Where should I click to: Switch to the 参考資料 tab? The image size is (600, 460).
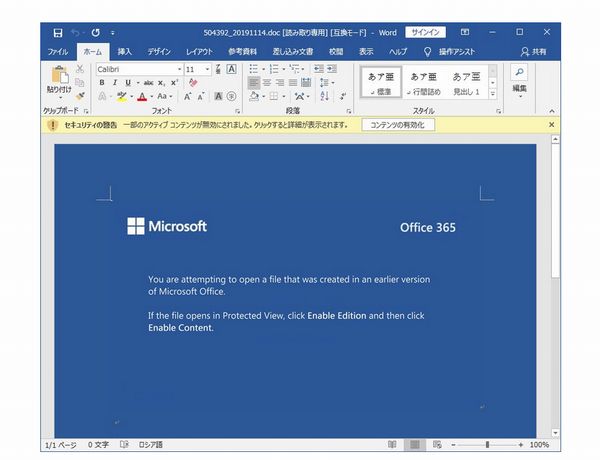point(243,52)
